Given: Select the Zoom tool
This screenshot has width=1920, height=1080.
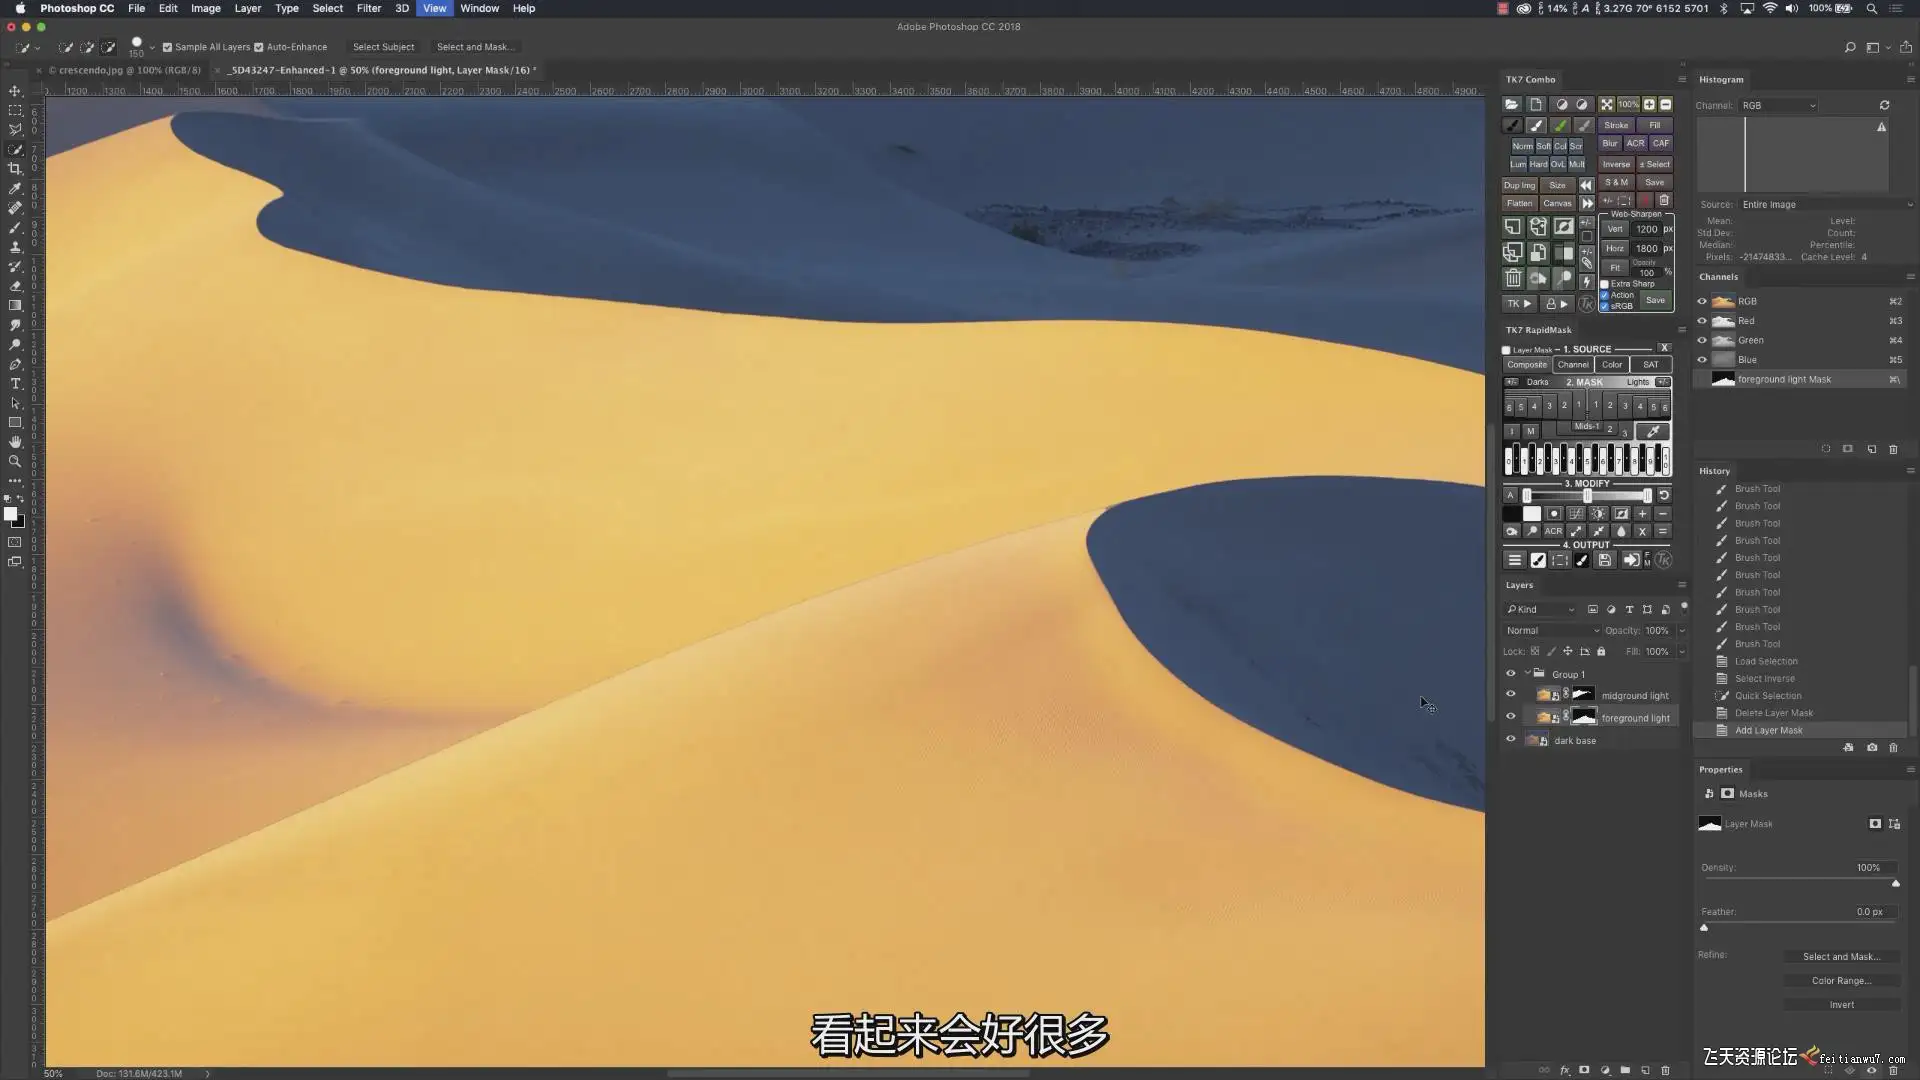Looking at the screenshot, I should 15,461.
